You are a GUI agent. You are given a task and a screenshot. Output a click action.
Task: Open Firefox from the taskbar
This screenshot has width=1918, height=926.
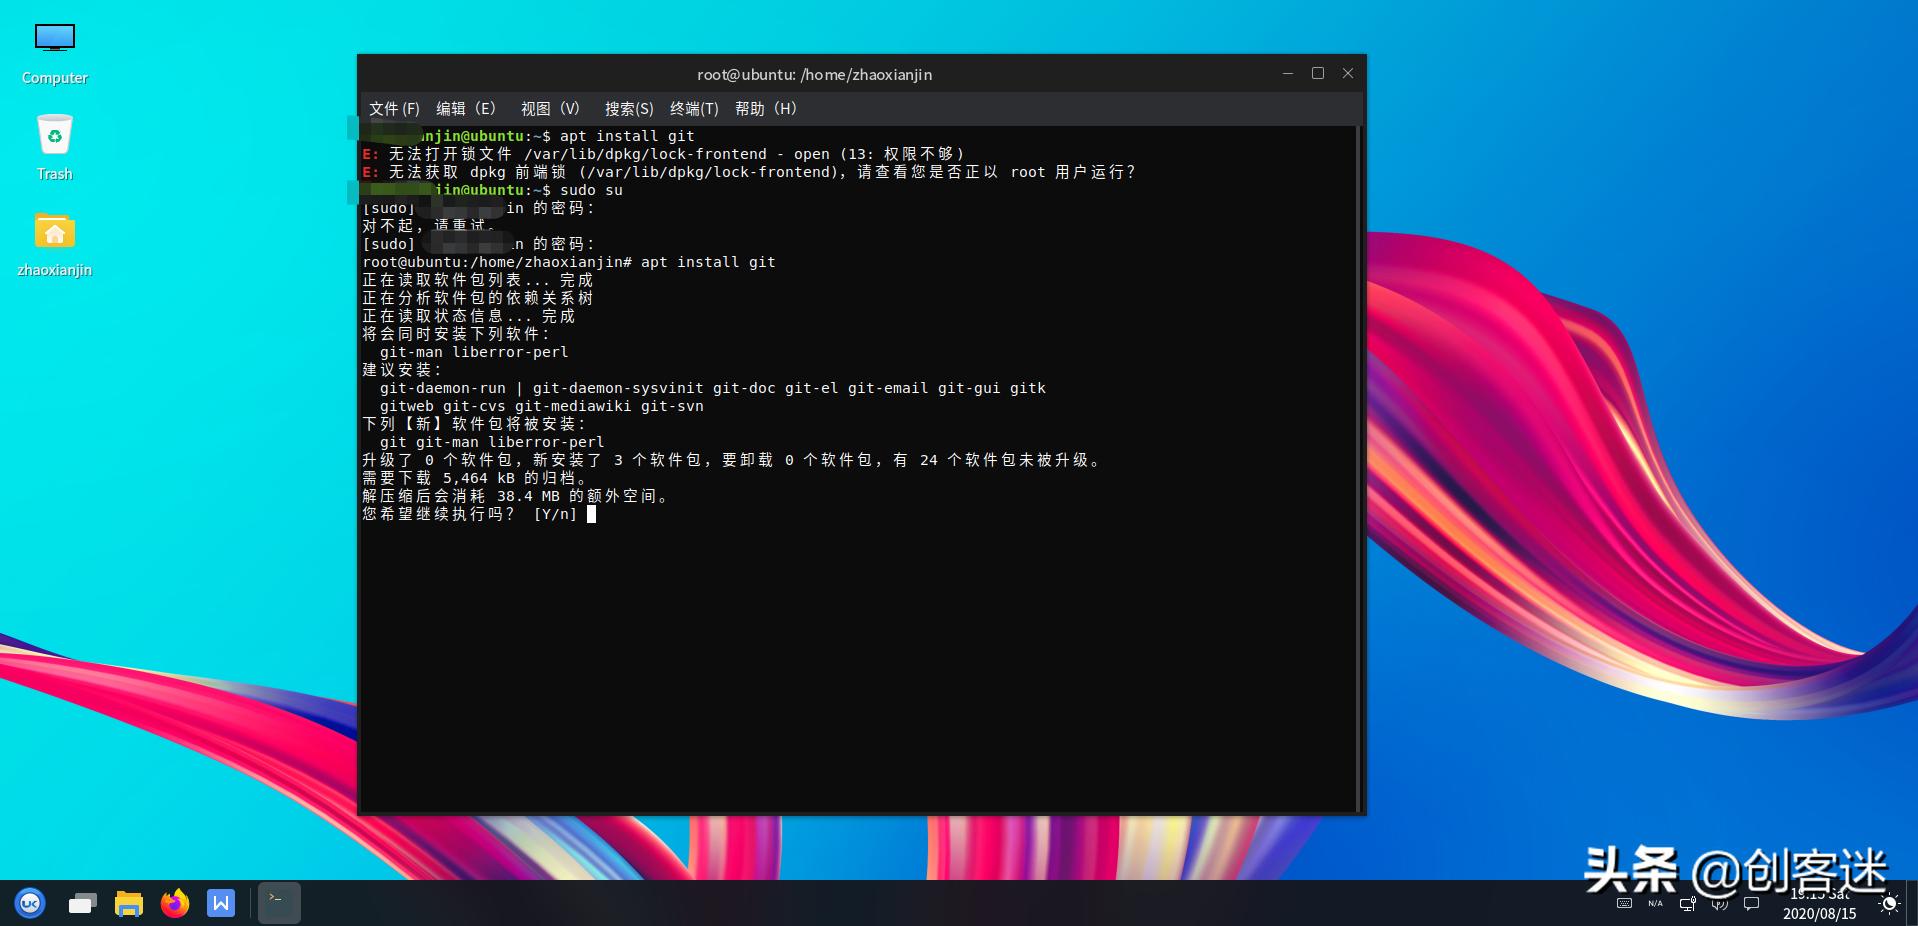[174, 903]
